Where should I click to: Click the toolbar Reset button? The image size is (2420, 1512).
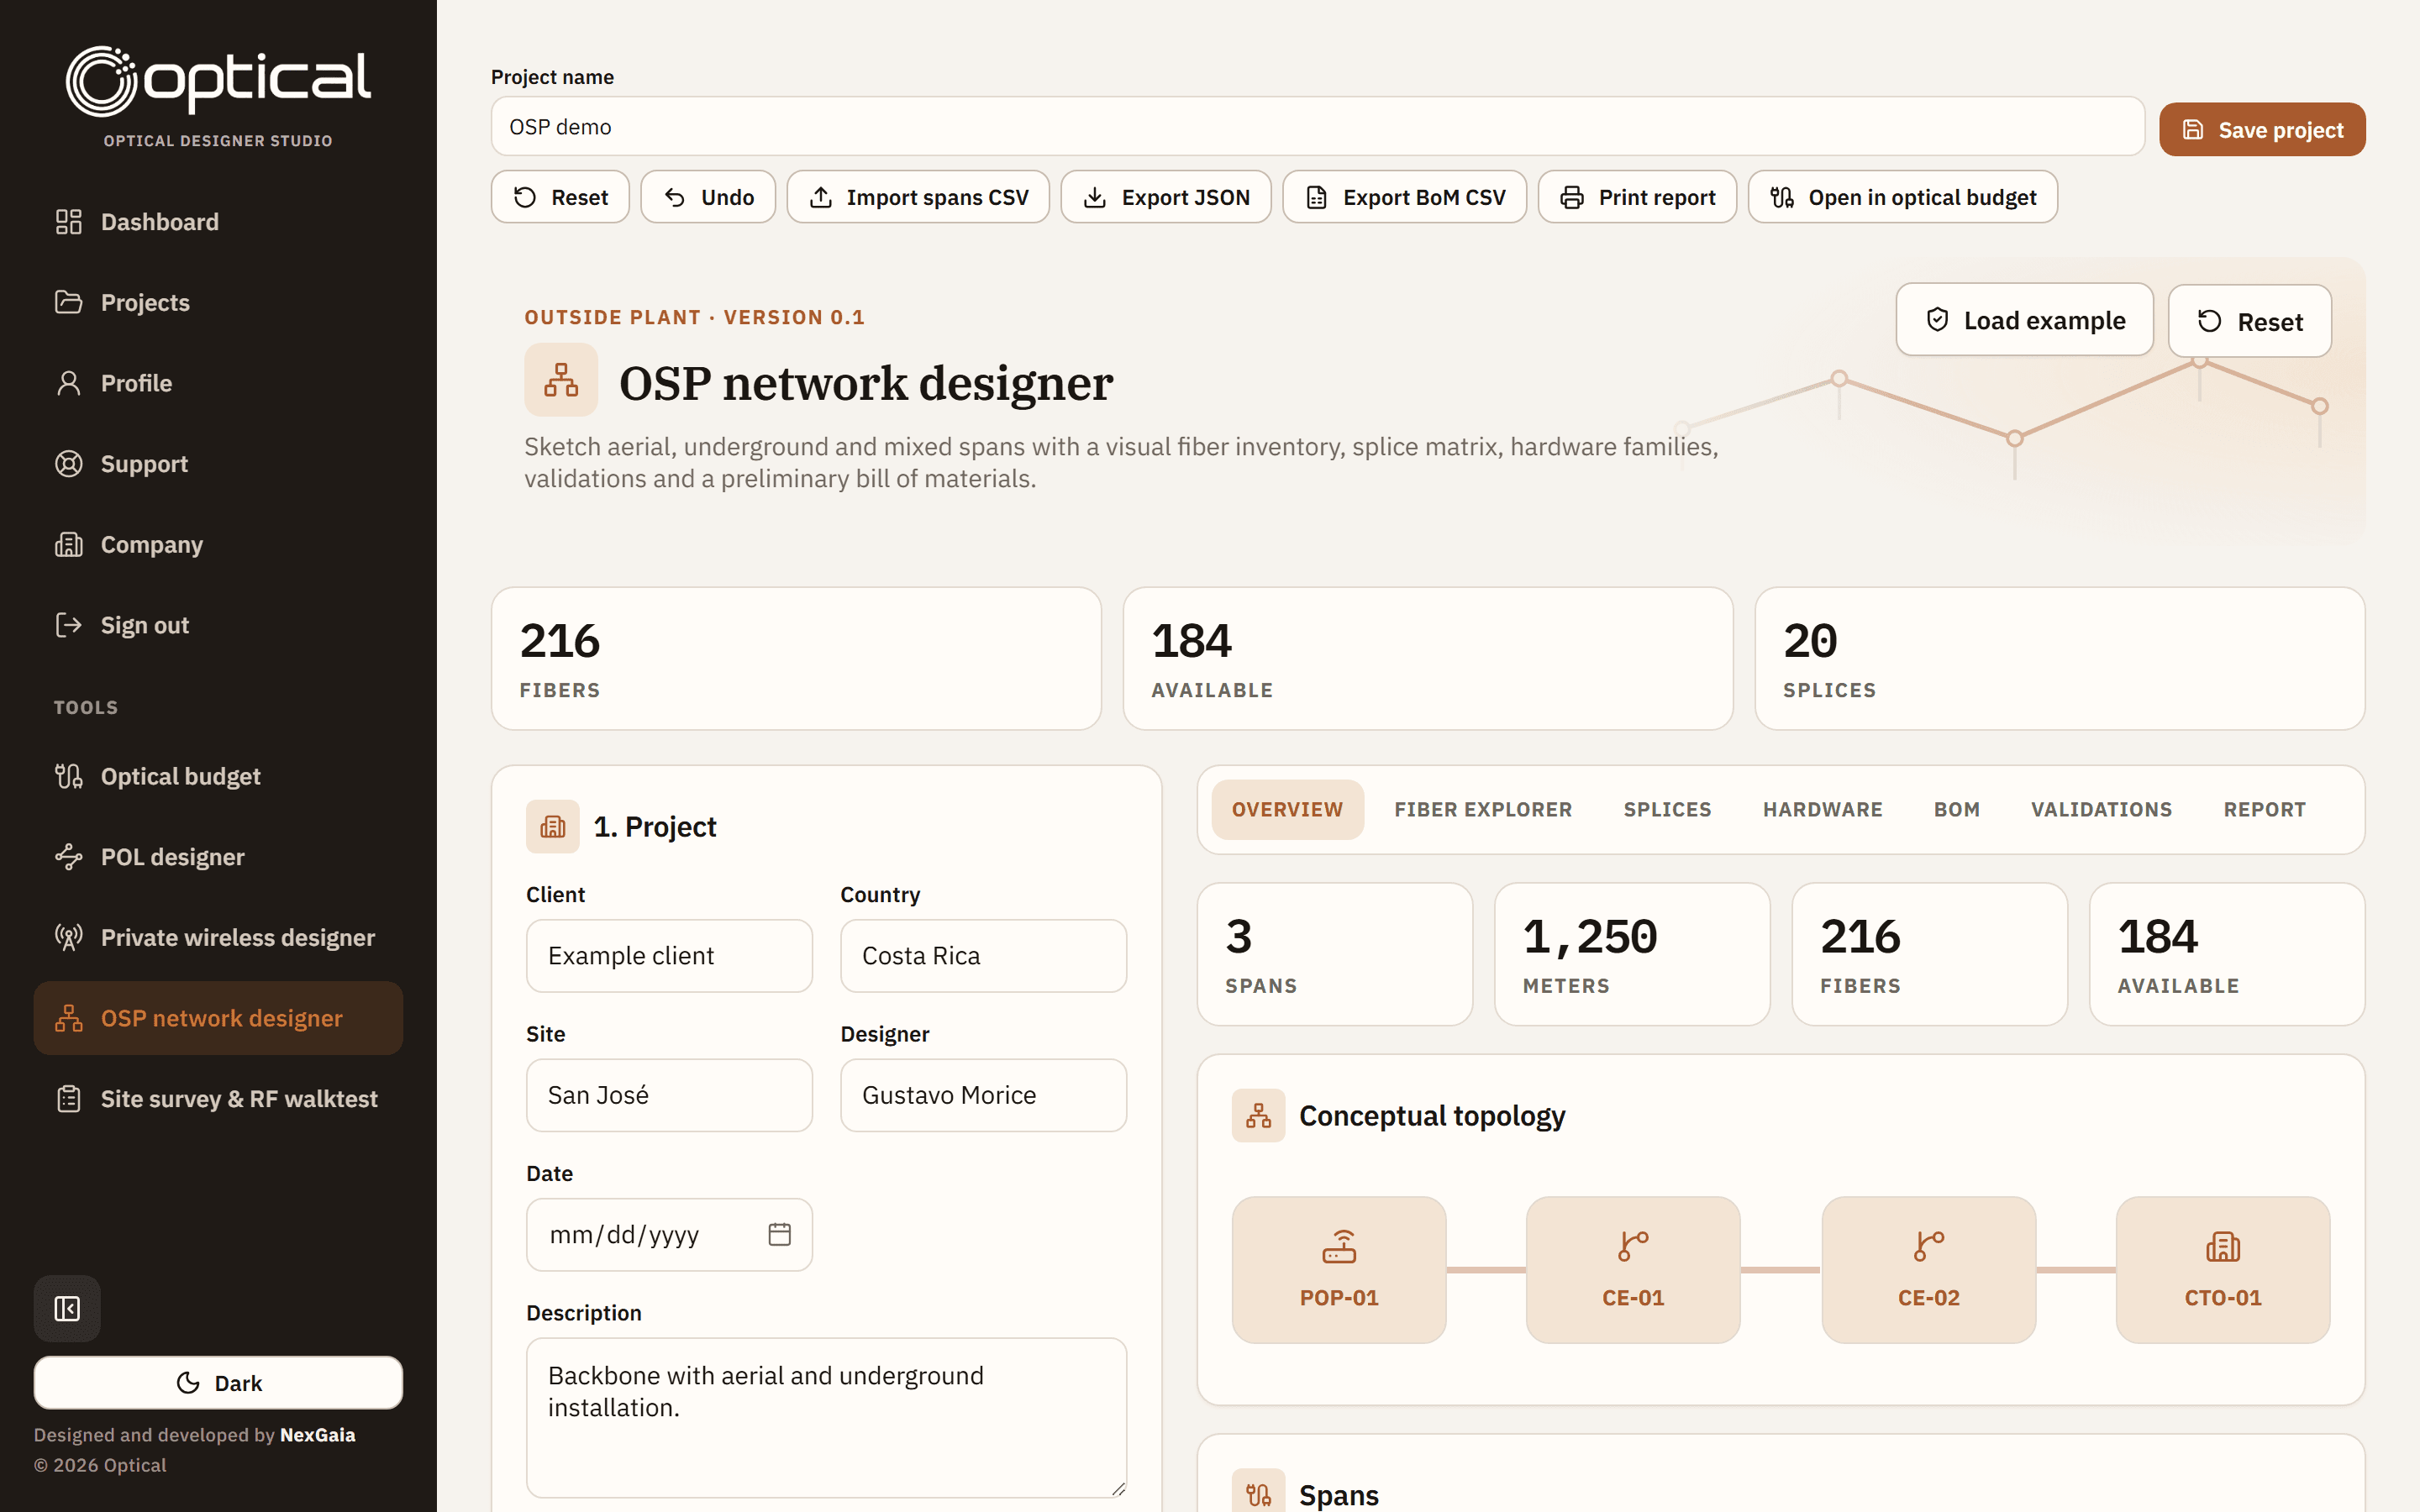560,197
